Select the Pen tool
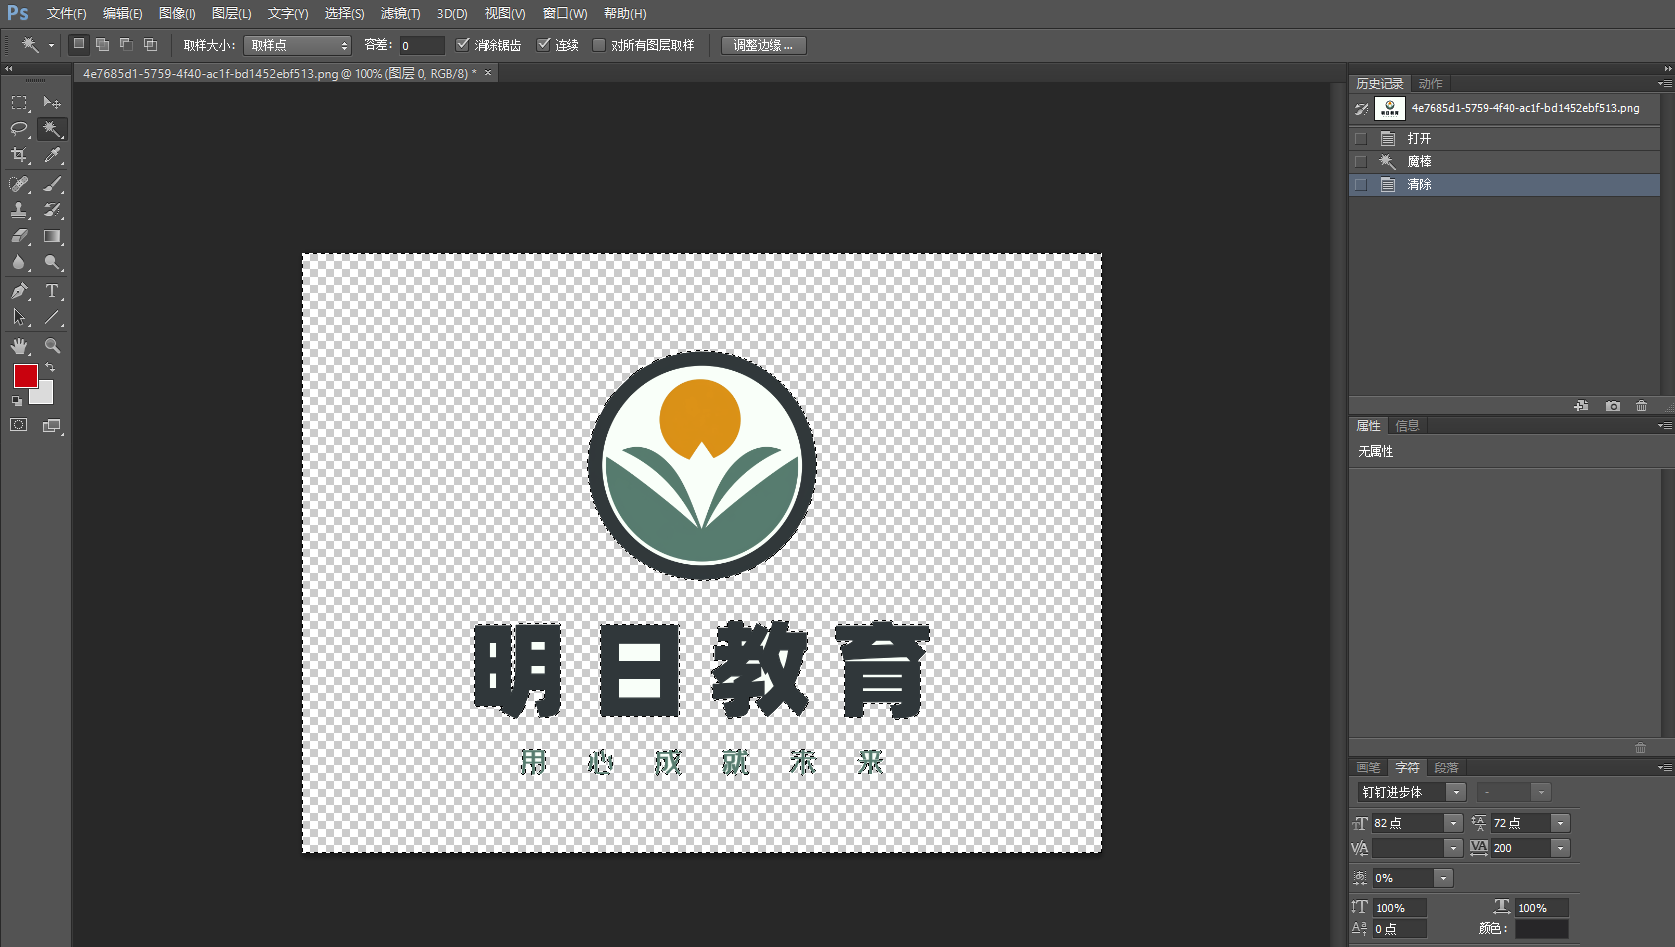The width and height of the screenshot is (1675, 947). (19, 291)
